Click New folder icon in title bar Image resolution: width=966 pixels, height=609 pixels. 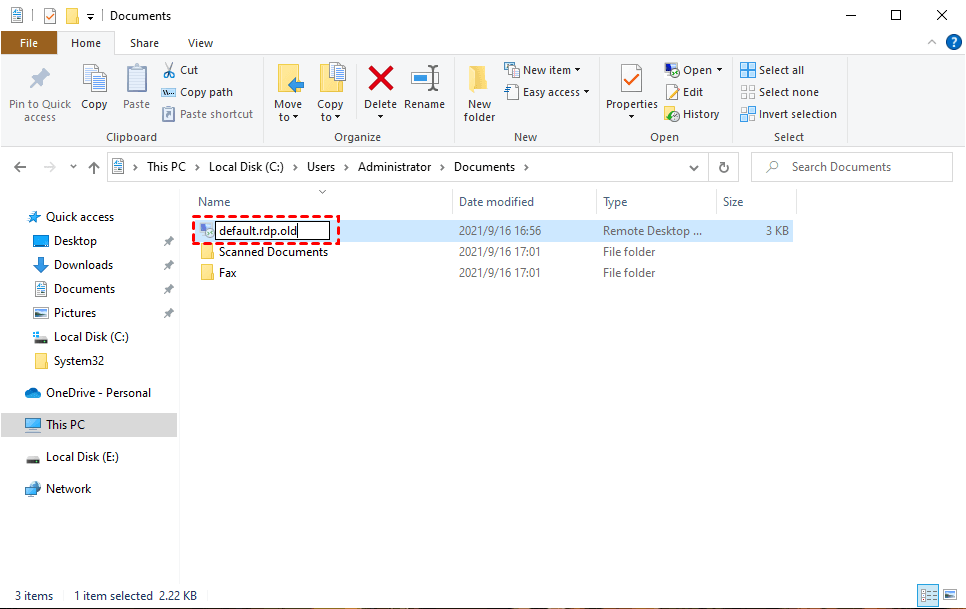tap(72, 15)
